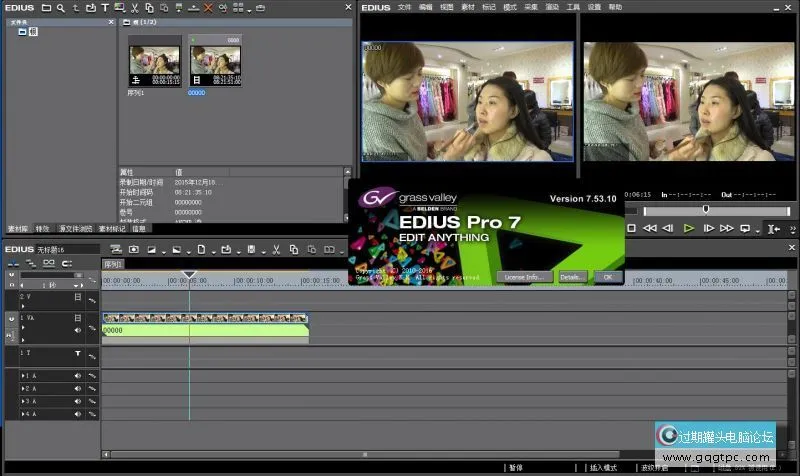Mute audio on the 1 VA track
Image resolution: width=800 pixels, height=476 pixels.
(78, 330)
